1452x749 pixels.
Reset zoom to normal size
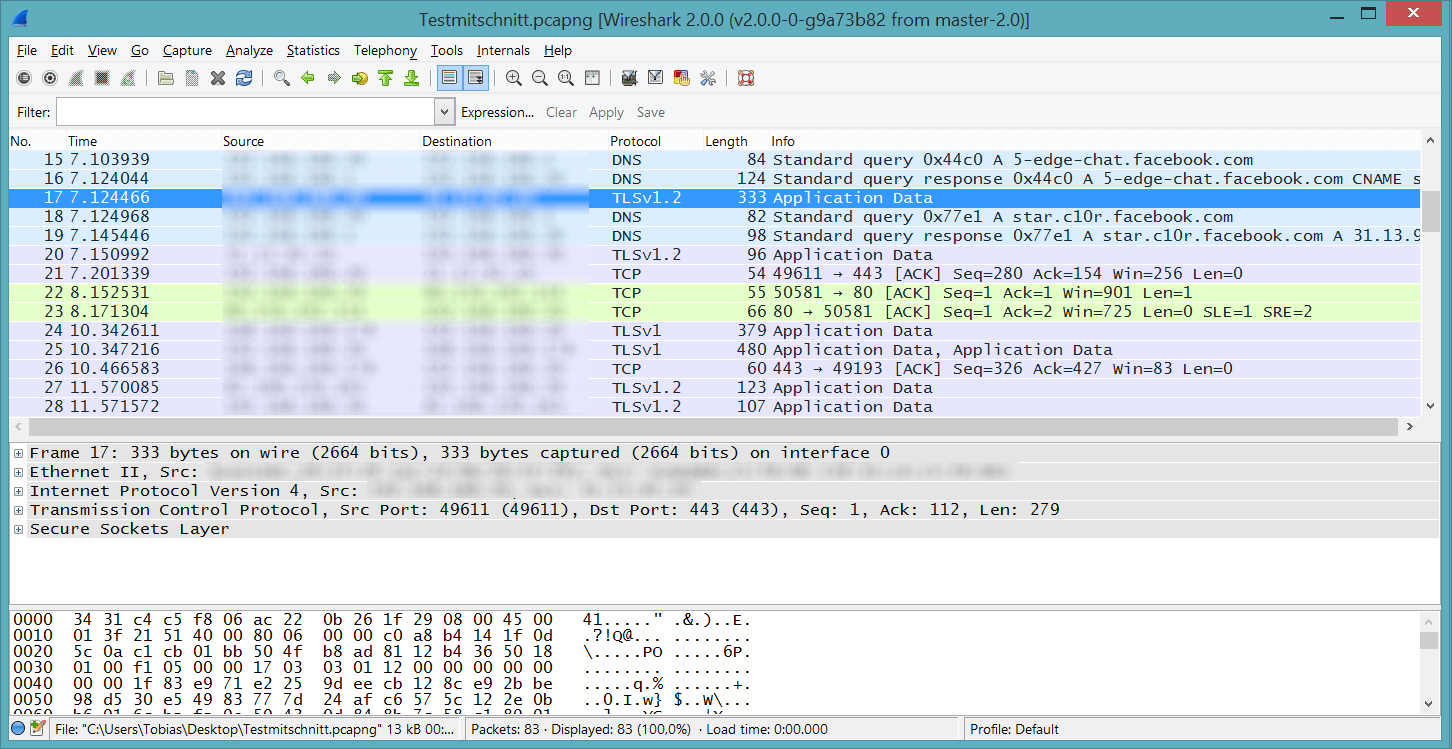click(x=566, y=78)
